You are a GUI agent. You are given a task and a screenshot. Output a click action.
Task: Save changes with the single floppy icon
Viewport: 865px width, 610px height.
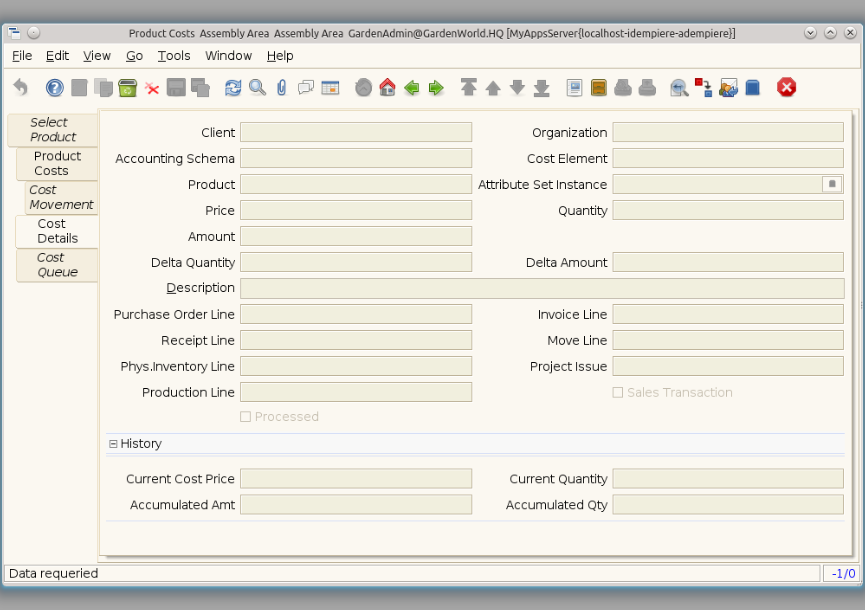(176, 87)
